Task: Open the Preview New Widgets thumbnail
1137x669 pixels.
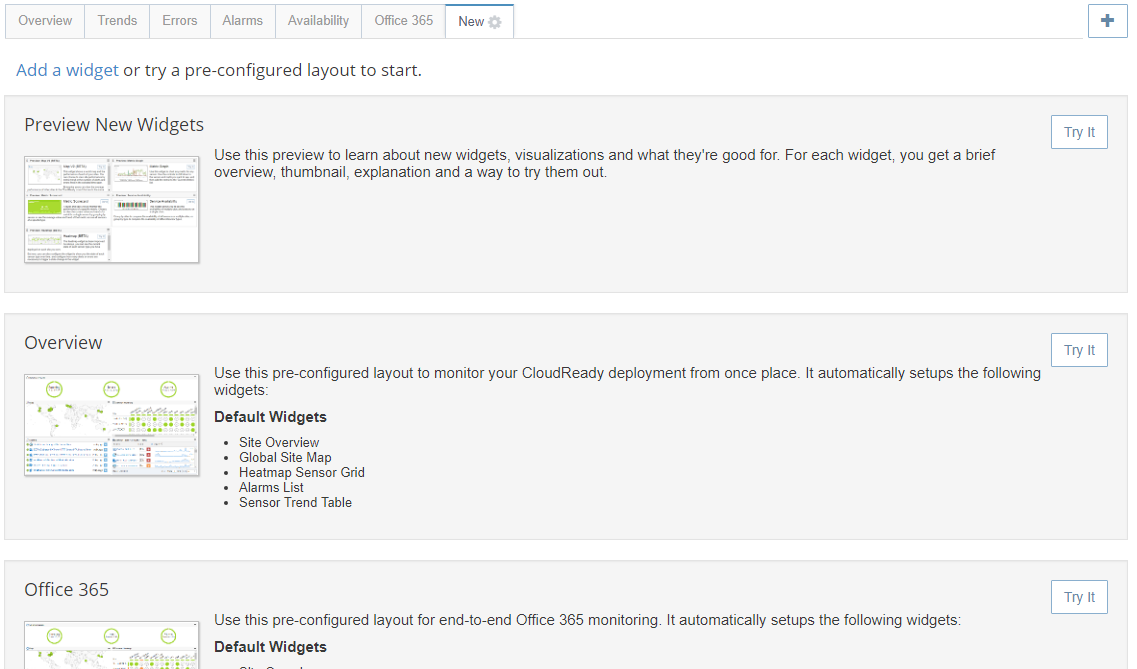Action: point(112,209)
